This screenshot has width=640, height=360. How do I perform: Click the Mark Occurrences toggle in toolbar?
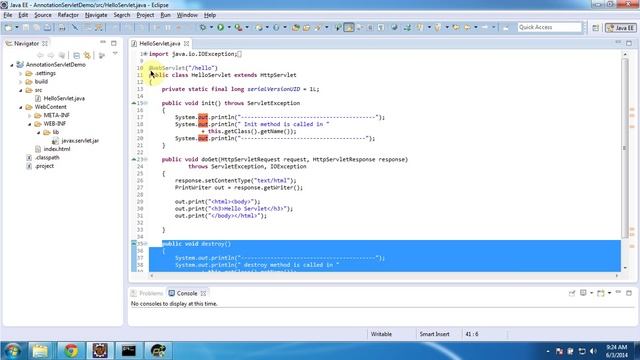[x=349, y=27]
